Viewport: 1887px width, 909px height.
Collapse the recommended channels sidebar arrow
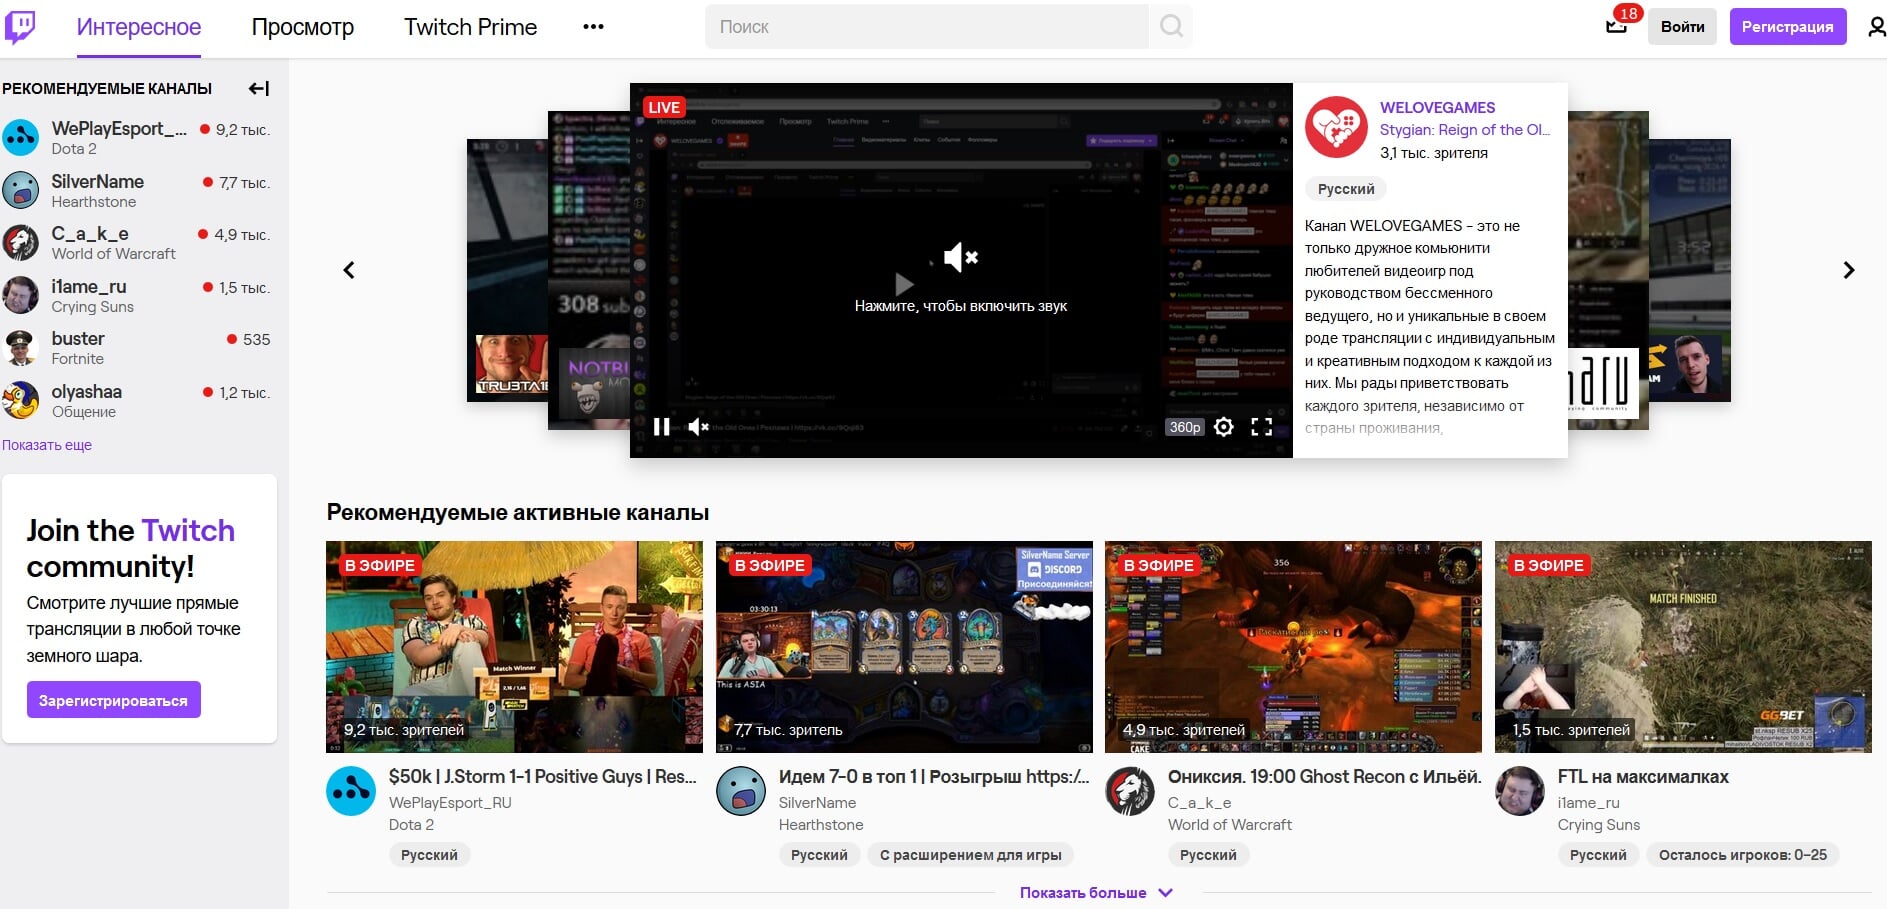[259, 89]
